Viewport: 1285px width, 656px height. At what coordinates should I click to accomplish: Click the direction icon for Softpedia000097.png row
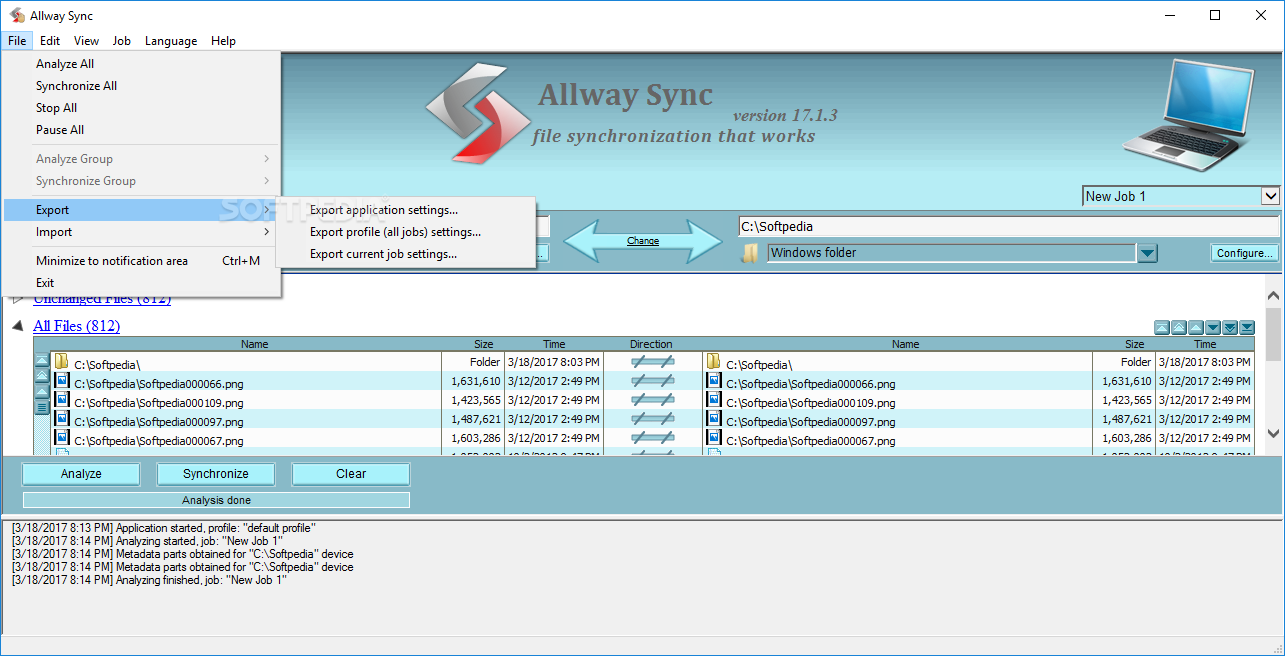(x=652, y=419)
